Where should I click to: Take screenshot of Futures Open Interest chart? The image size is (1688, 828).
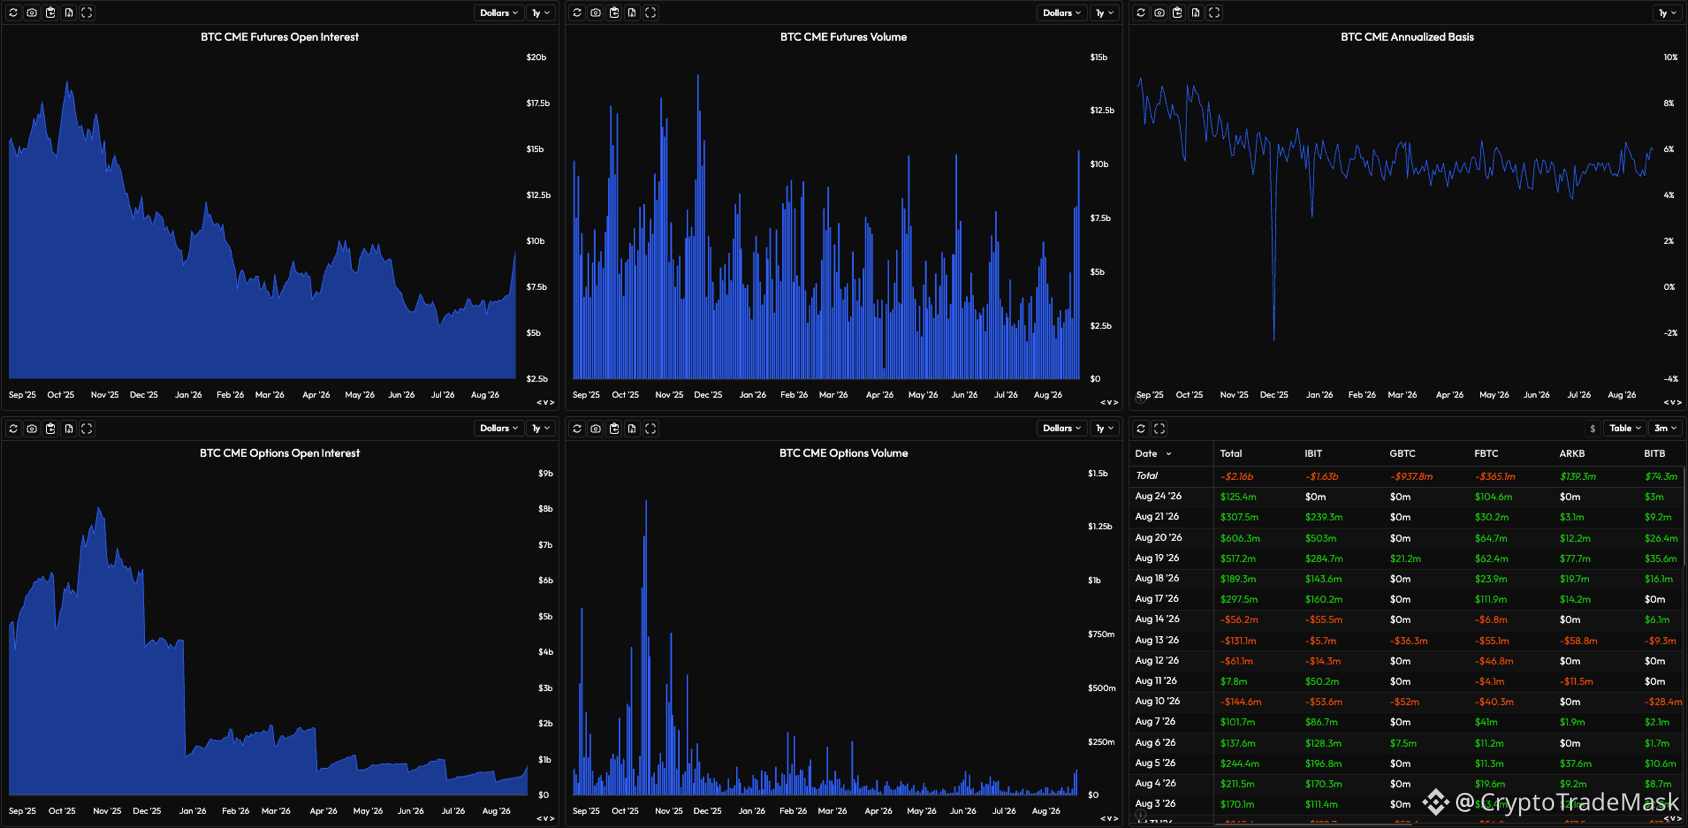(x=32, y=13)
